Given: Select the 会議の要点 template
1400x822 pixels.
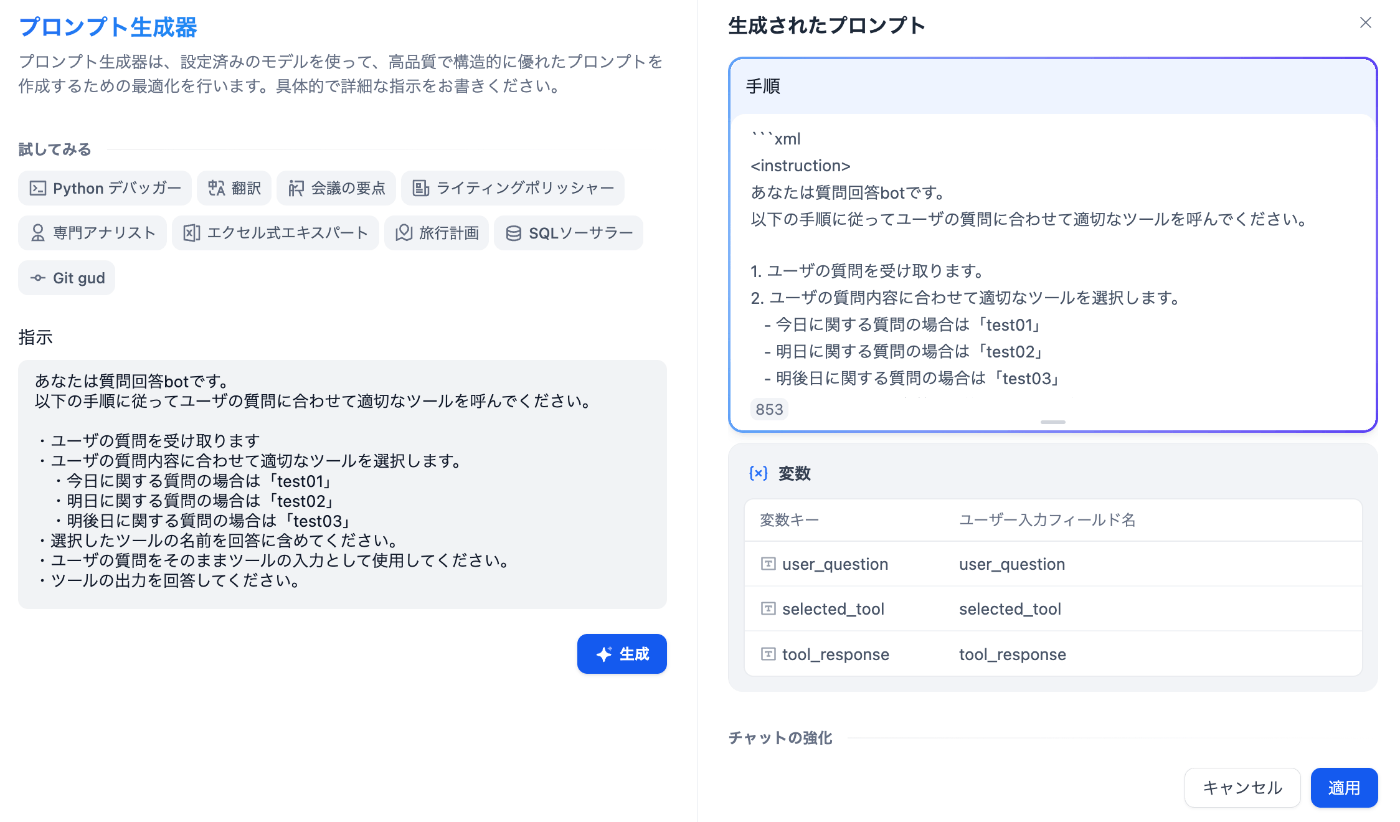Looking at the screenshot, I should [336, 188].
